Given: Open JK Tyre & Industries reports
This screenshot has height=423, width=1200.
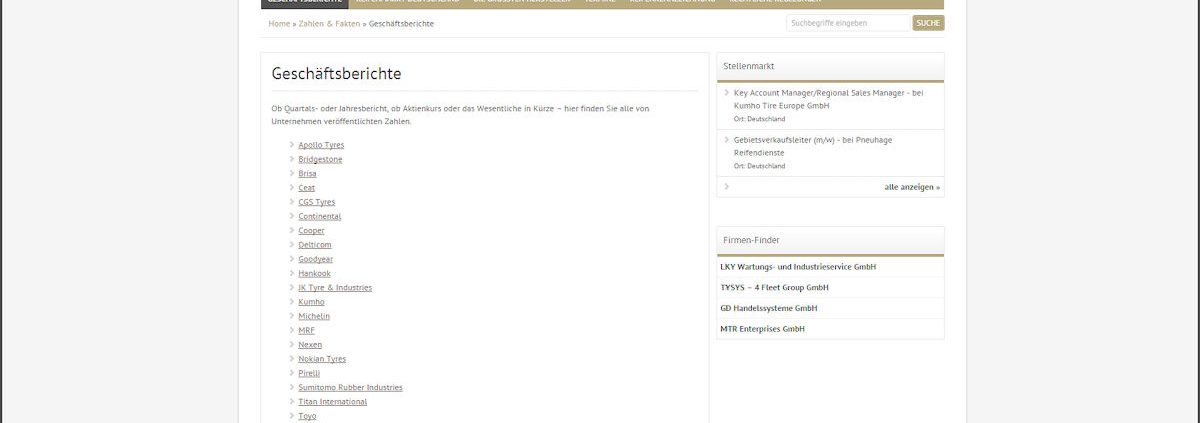Looking at the screenshot, I should 335,288.
